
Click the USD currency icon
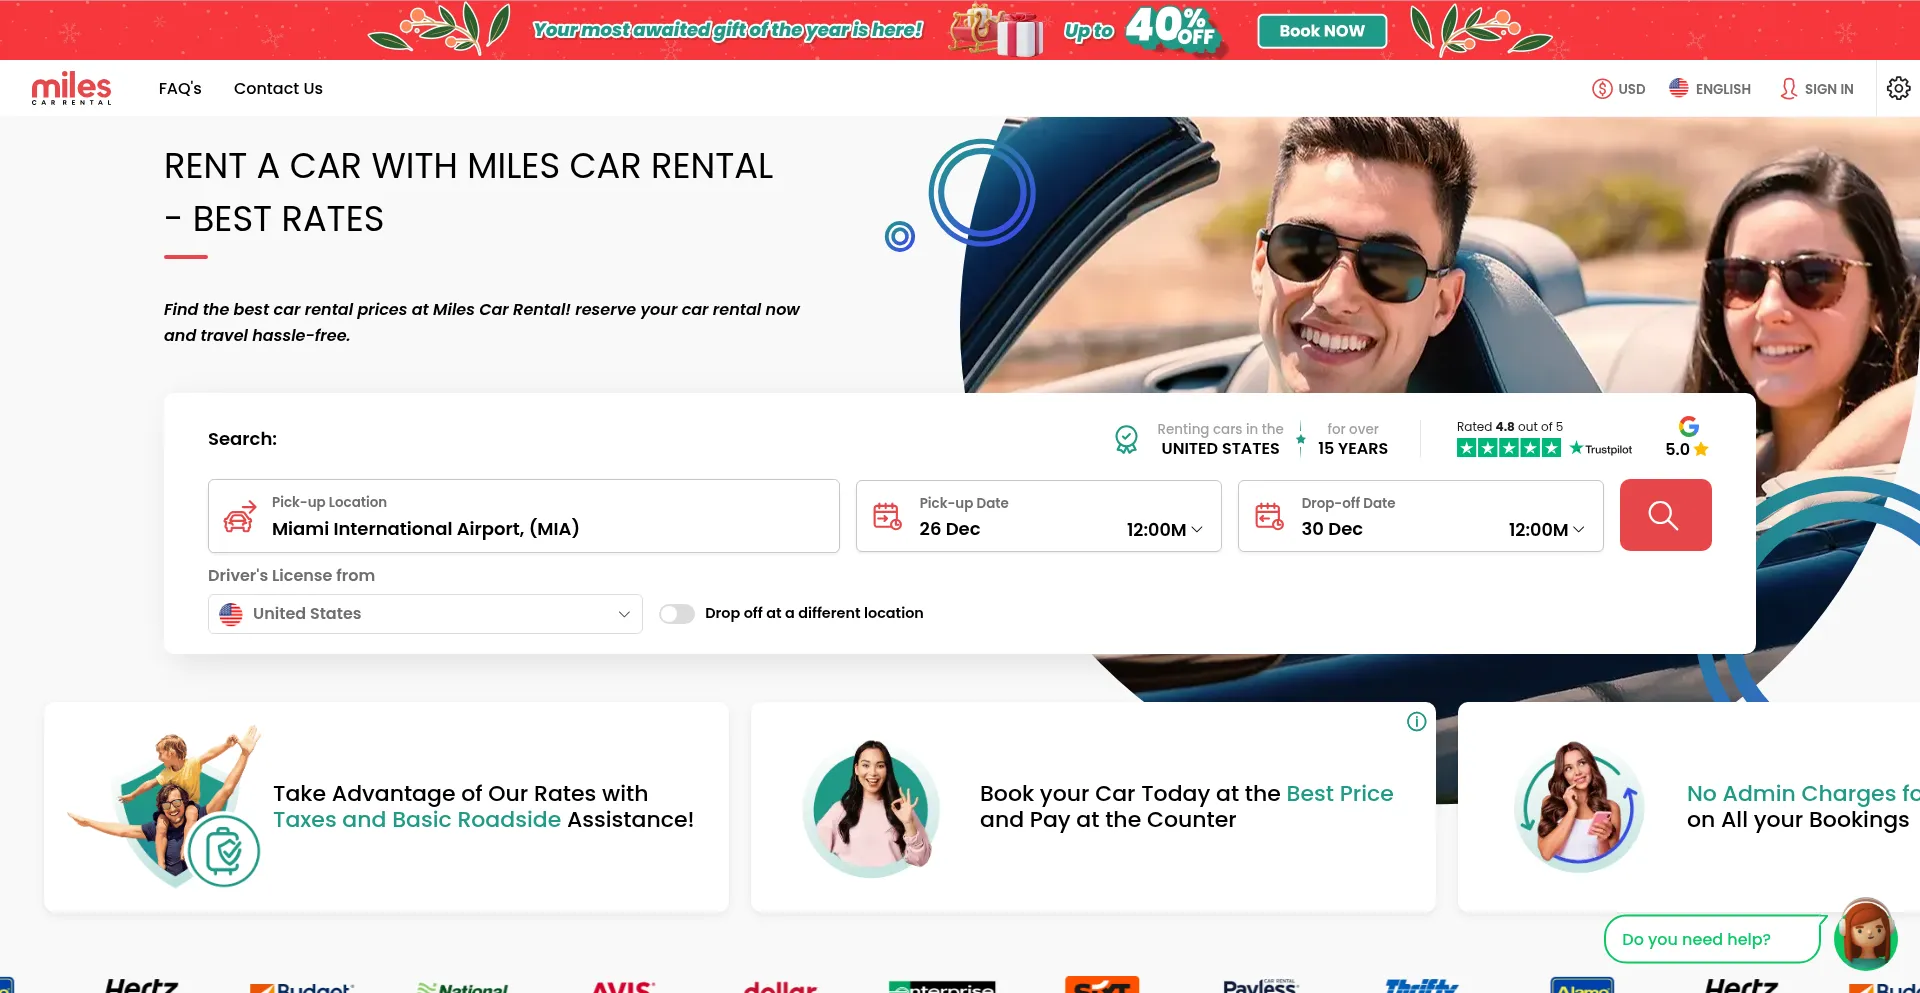(x=1601, y=88)
